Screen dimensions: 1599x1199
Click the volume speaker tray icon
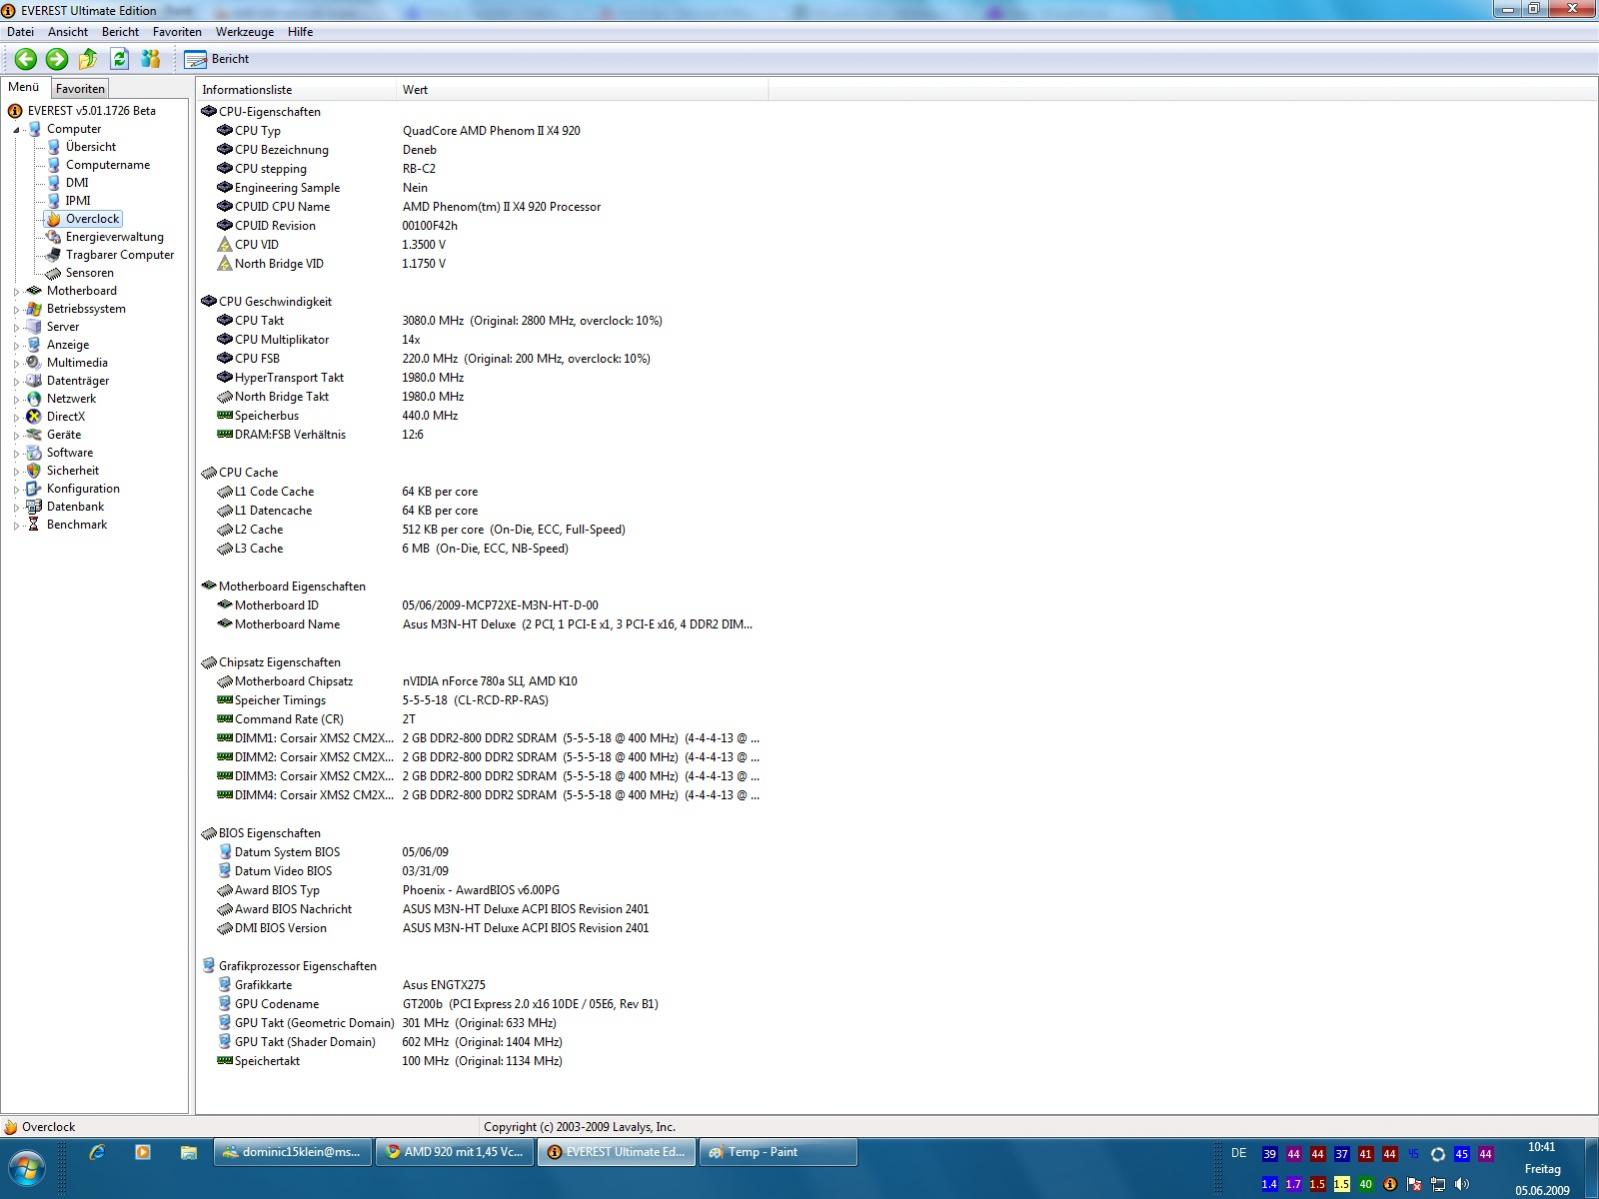[x=1462, y=1184]
